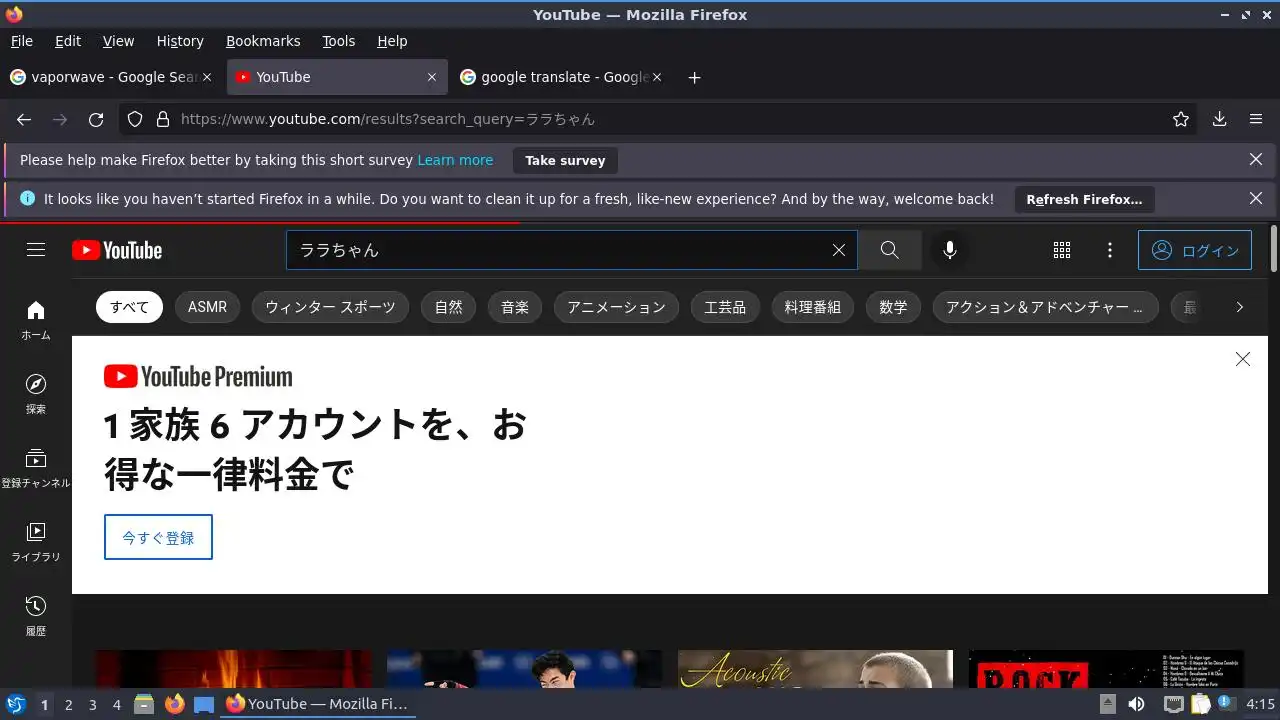Open the Help menu
This screenshot has width=1280, height=720.
pos(392,41)
